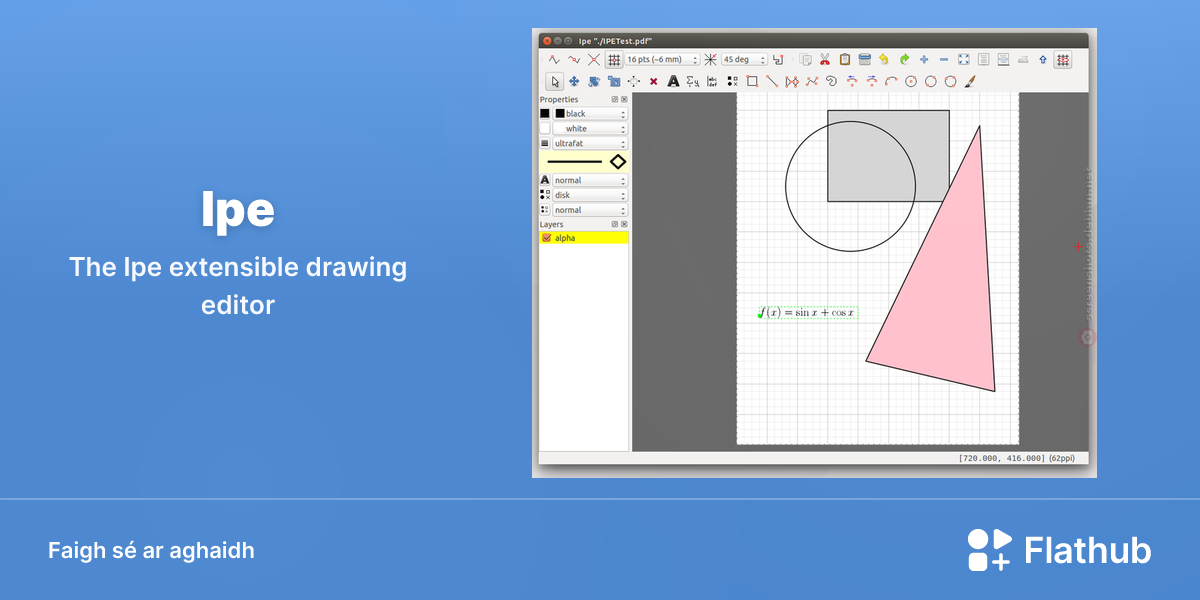Pick the Ink paintbrush tool
The height and width of the screenshot is (600, 1200).
970,81
